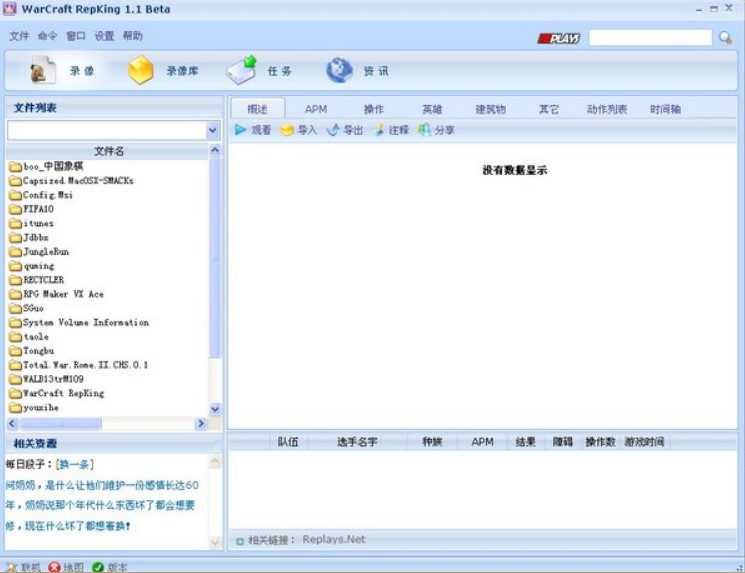
Task: Click the 版本 green check status icon
Action: (98, 567)
